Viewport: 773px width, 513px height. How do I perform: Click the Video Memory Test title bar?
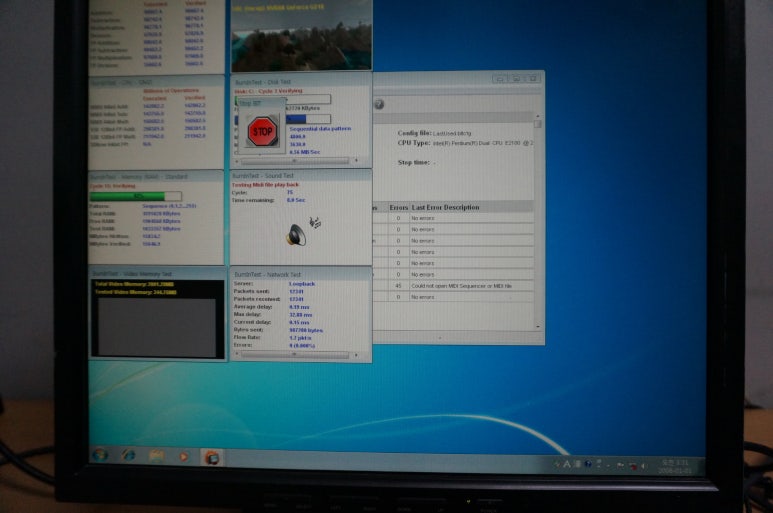tap(157, 274)
